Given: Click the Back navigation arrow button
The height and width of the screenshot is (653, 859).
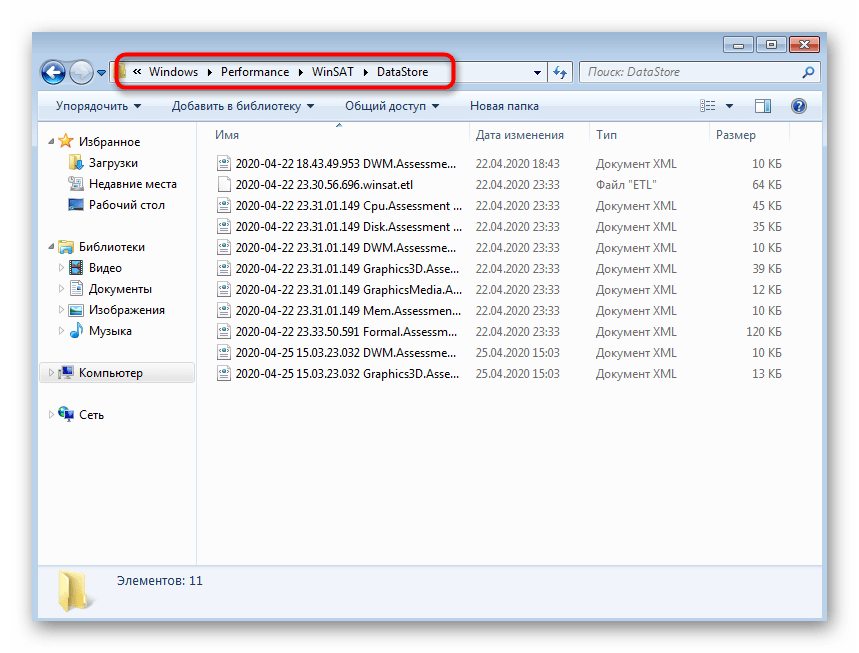Looking at the screenshot, I should [53, 72].
